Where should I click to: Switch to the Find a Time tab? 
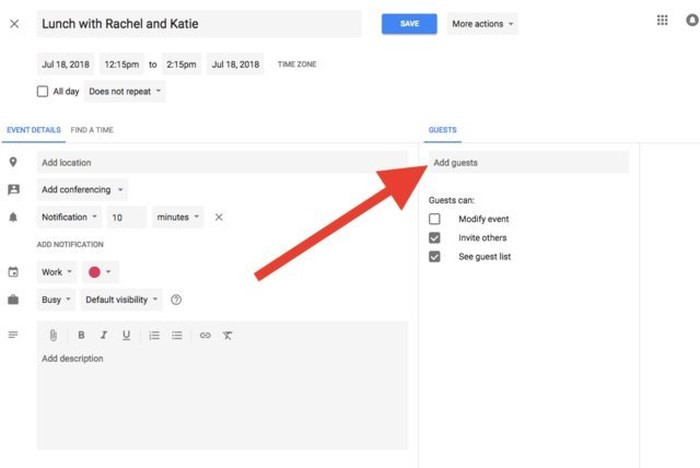click(91, 130)
